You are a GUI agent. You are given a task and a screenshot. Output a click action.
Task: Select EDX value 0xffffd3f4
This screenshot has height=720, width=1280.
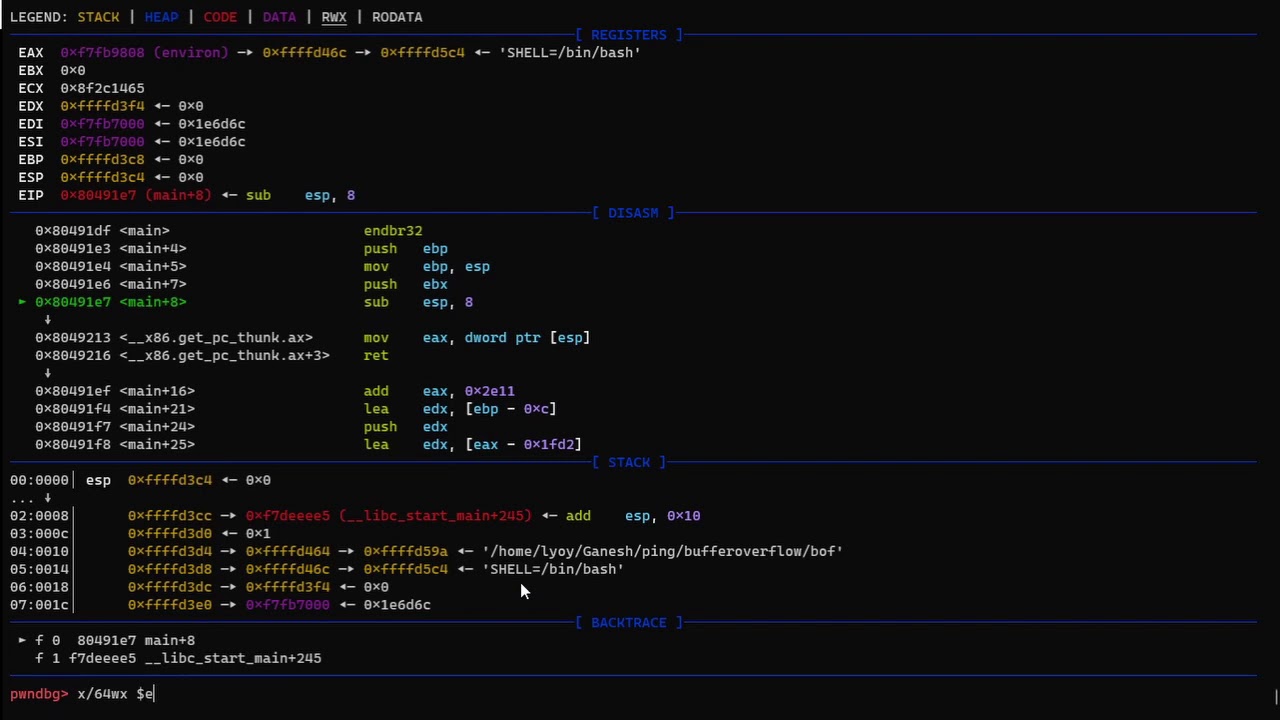point(102,106)
